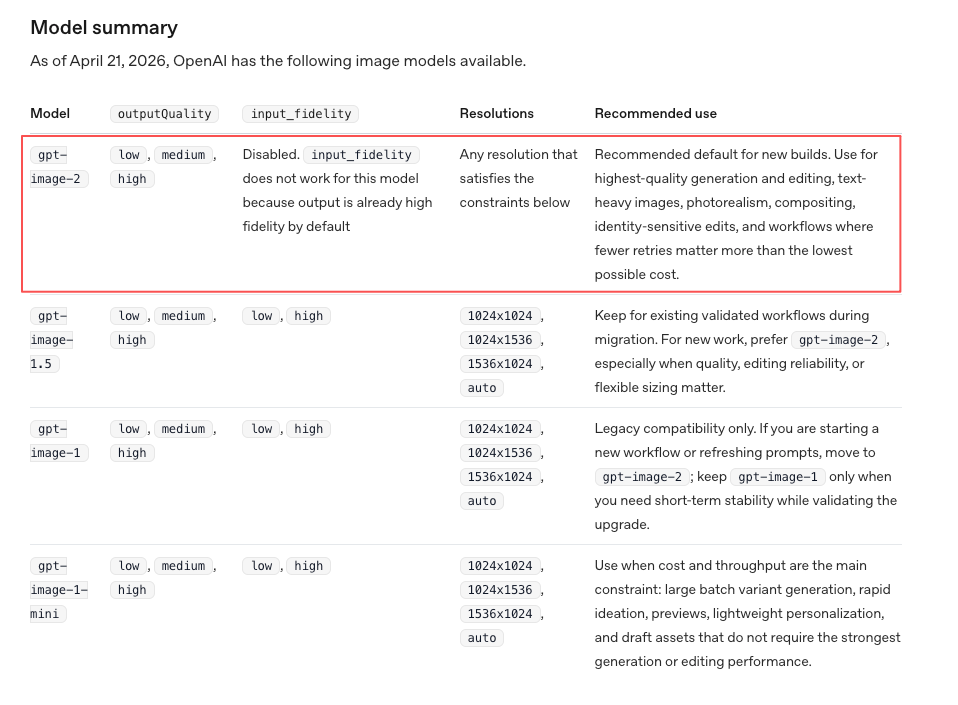Click 1536x1024 resolution in gpt-image-1 row
958x705 pixels.
(x=500, y=477)
